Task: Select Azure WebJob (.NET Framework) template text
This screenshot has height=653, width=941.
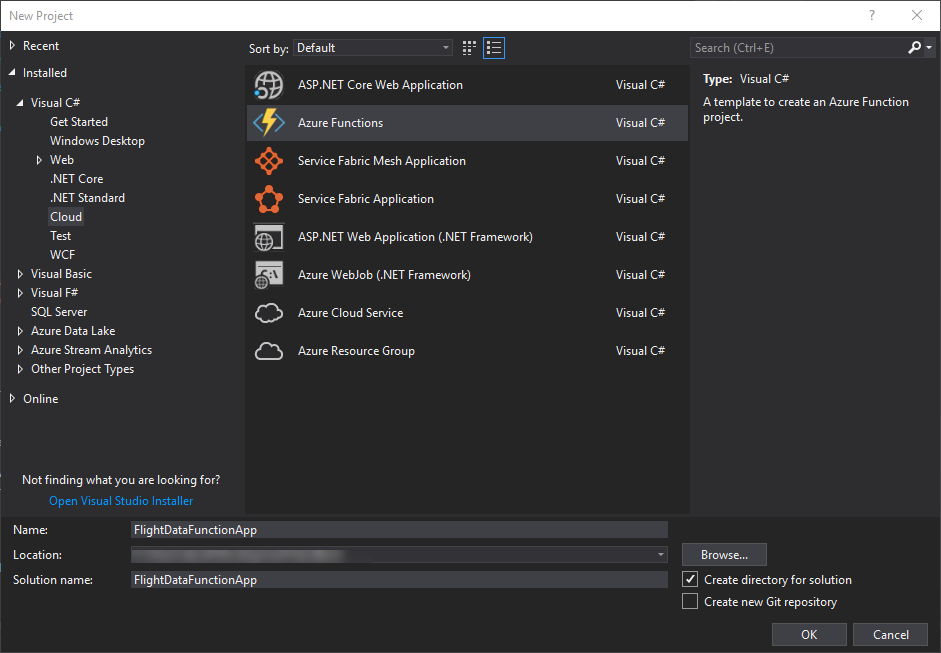Action: [x=384, y=275]
